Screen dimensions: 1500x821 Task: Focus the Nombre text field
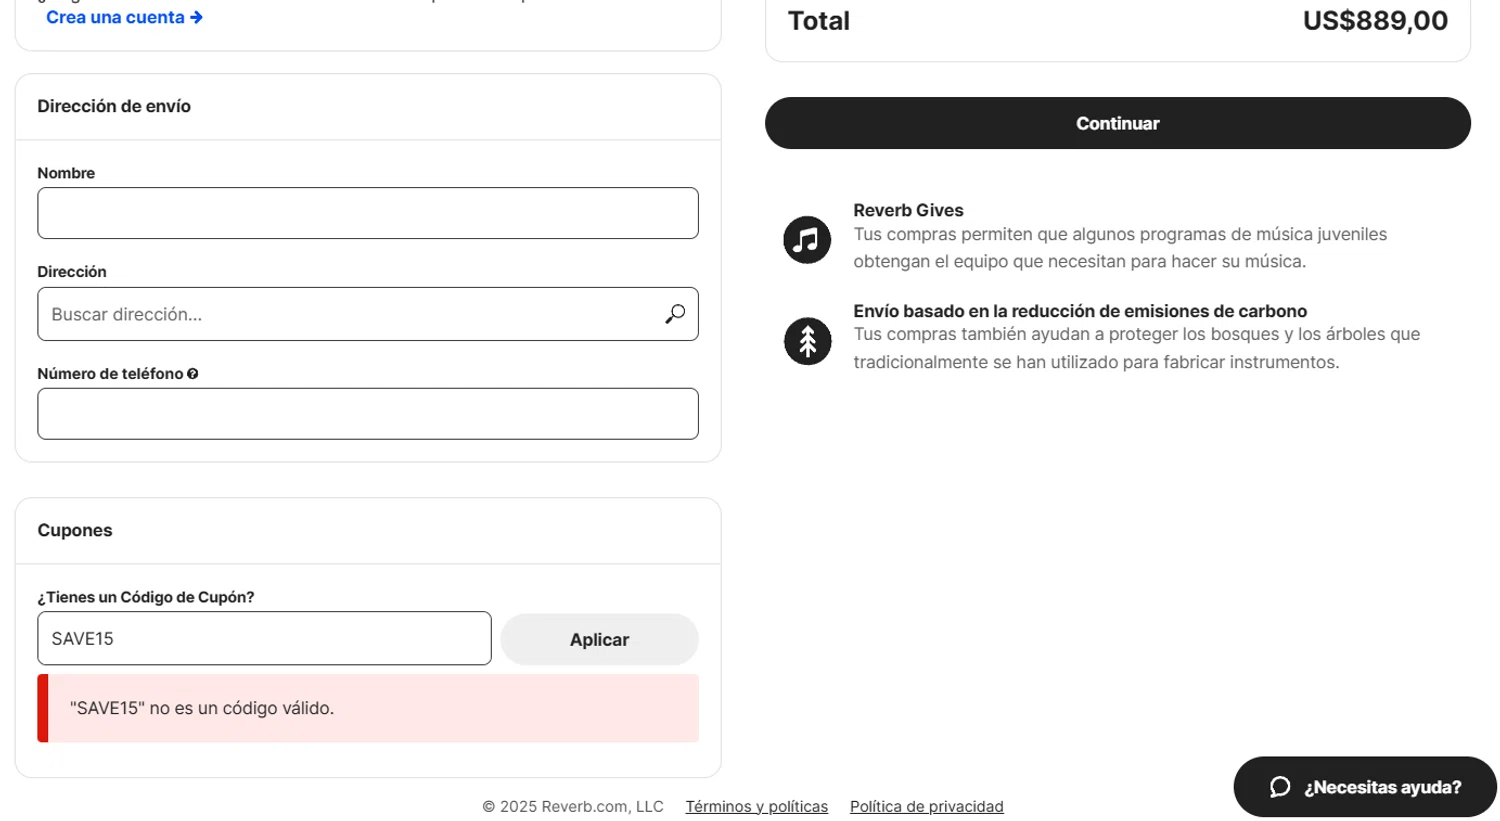coord(367,213)
